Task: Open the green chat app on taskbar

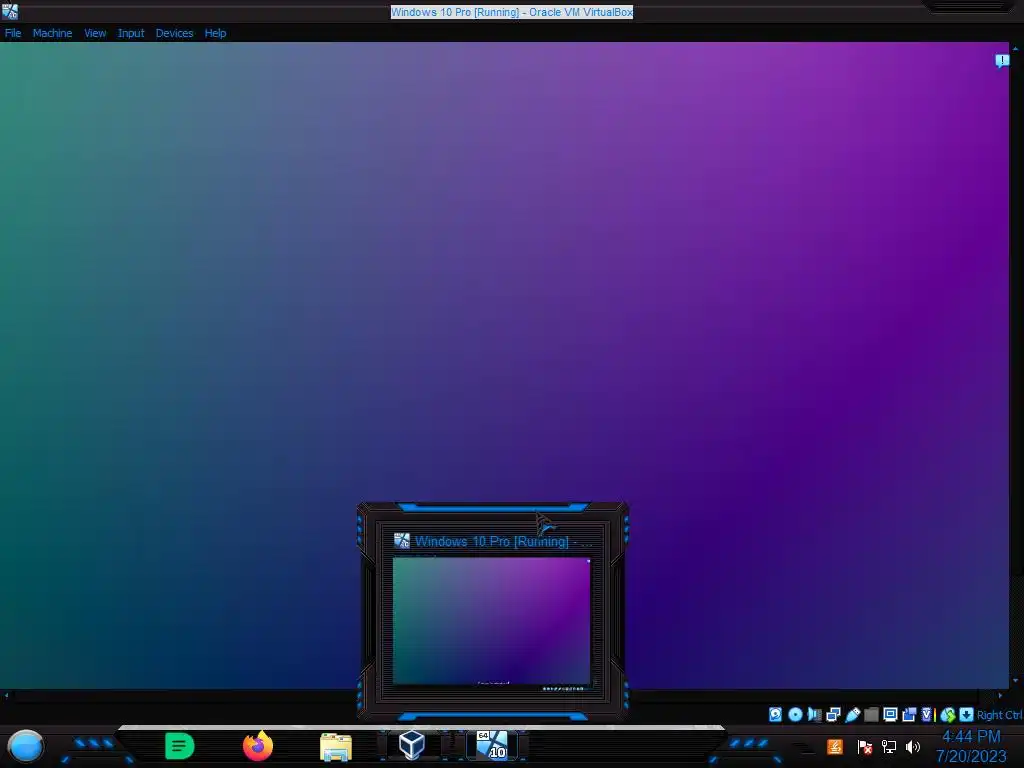Action: 180,746
